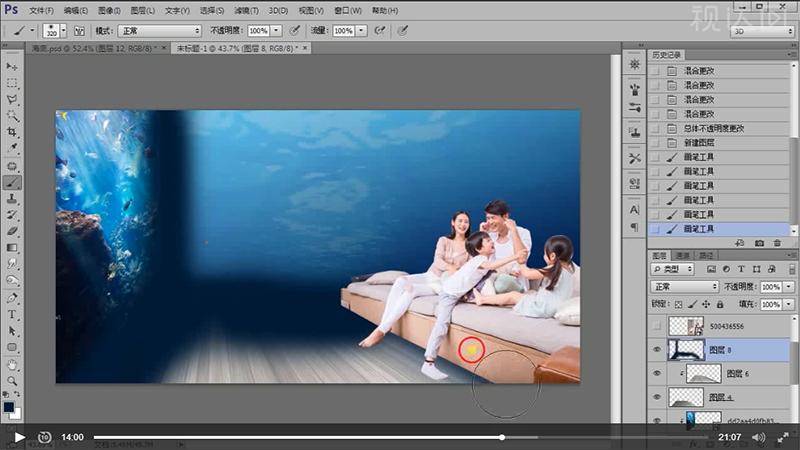
Task: Select the Zoom tool
Action: coord(12,381)
